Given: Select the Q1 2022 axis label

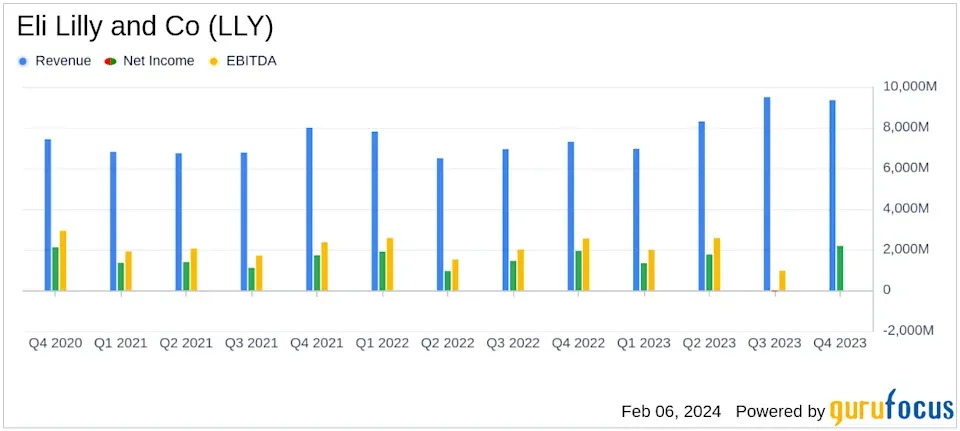Looking at the screenshot, I should pyautogui.click(x=382, y=343).
